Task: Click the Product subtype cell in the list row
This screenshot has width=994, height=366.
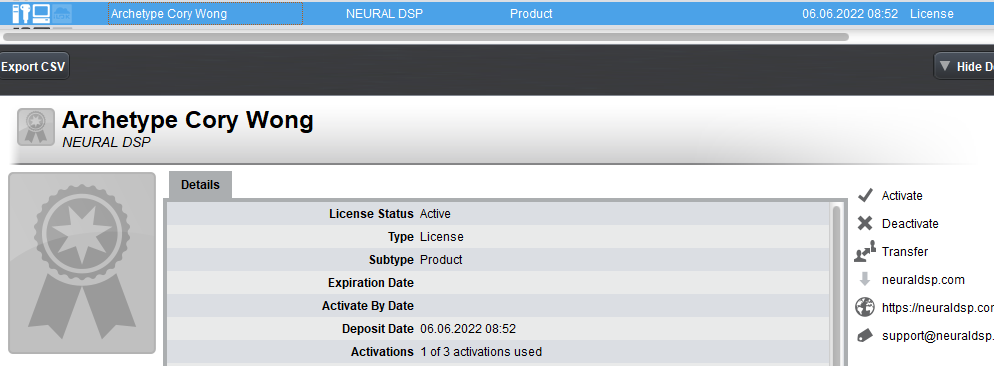Action: click(x=531, y=13)
